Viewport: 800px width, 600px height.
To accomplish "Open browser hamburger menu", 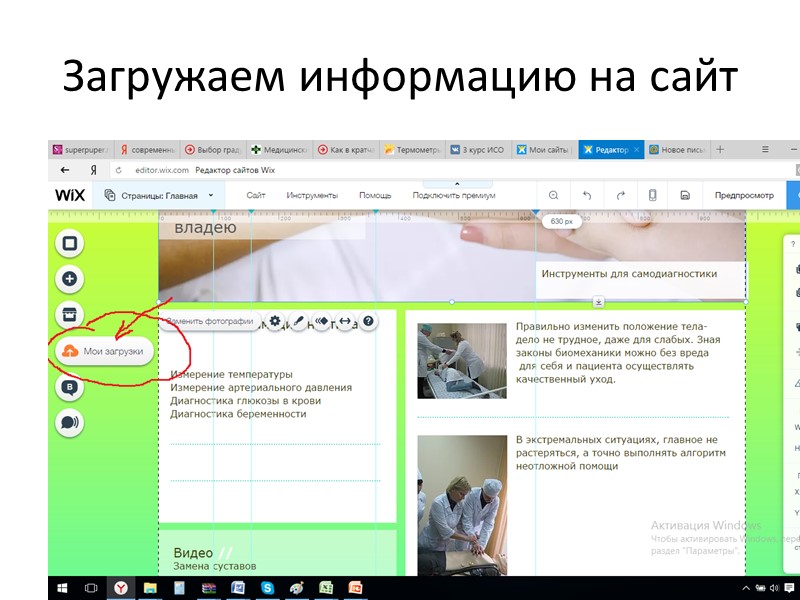I will [765, 149].
